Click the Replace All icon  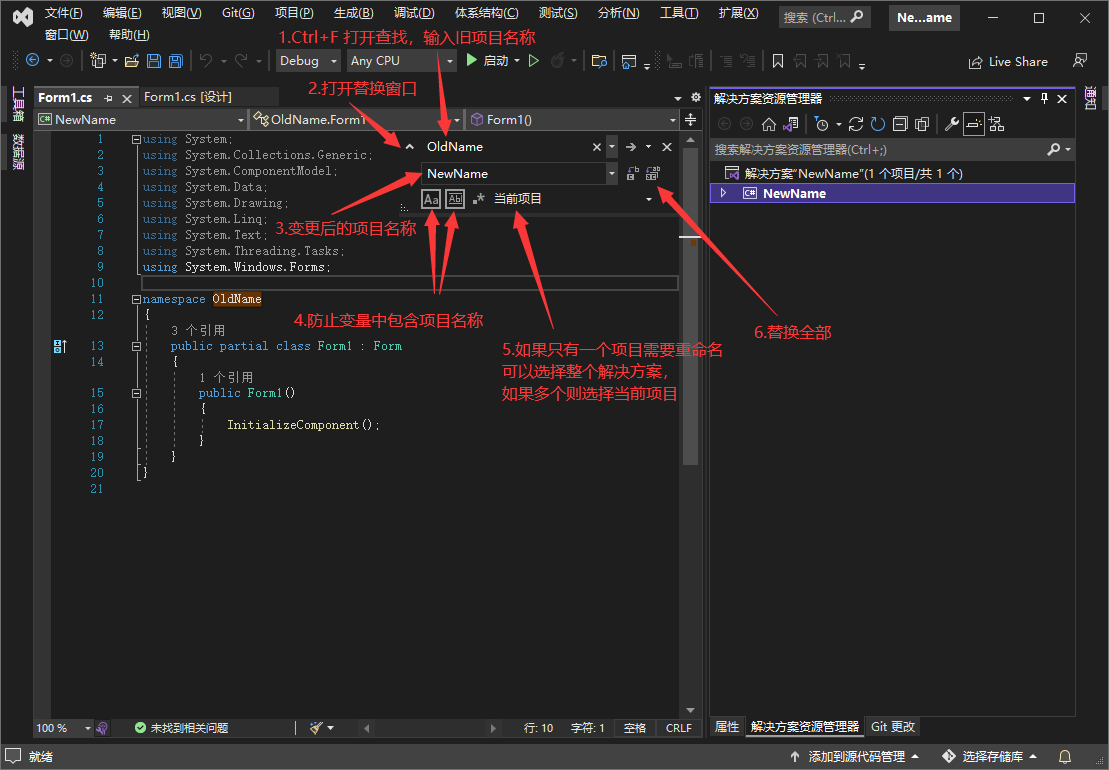(652, 172)
